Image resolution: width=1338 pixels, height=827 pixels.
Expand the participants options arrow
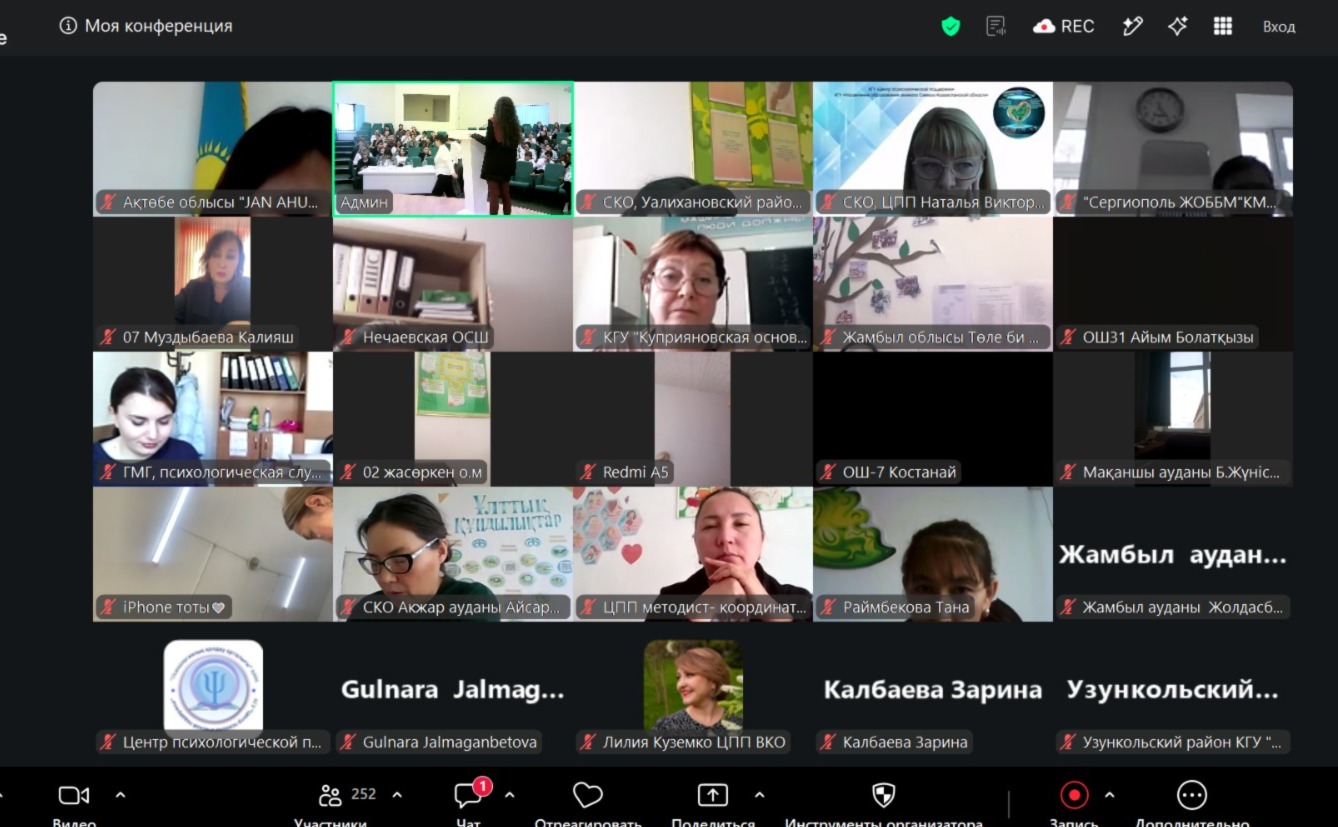[x=396, y=795]
